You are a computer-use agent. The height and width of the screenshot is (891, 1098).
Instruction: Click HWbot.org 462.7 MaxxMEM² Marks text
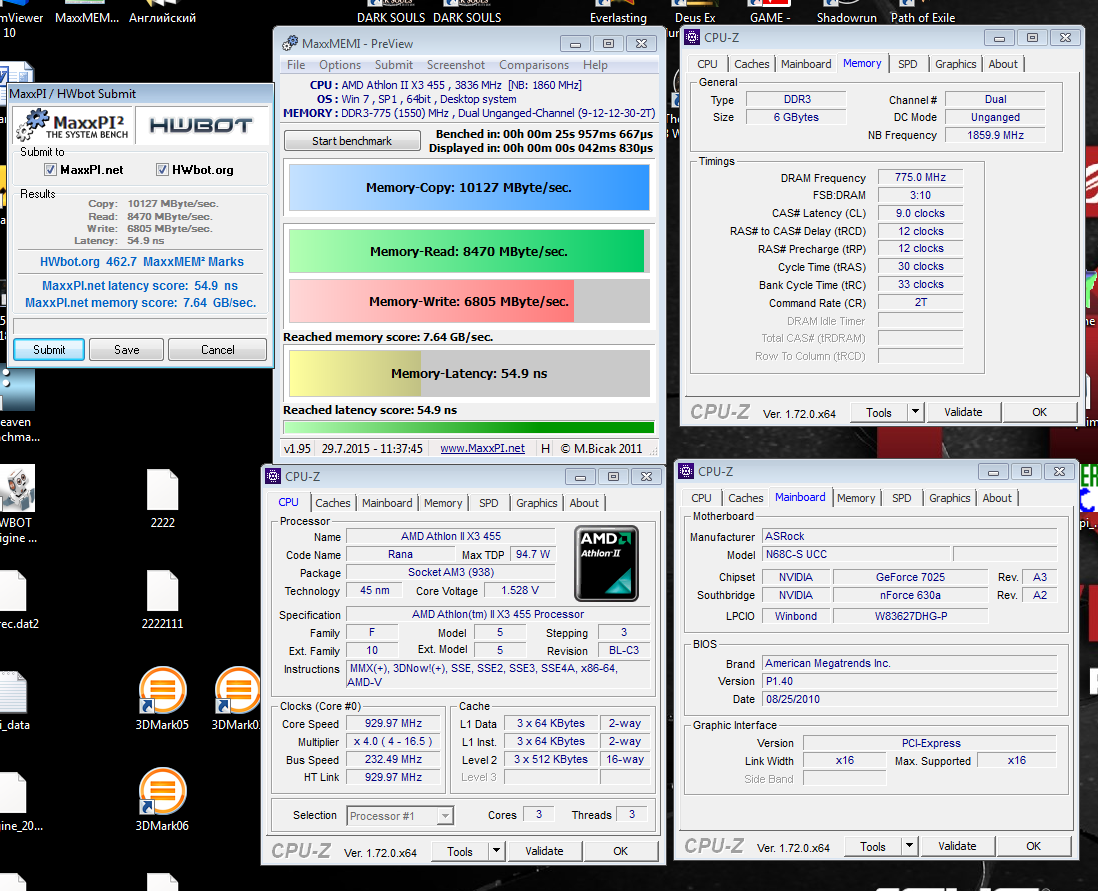coord(141,261)
